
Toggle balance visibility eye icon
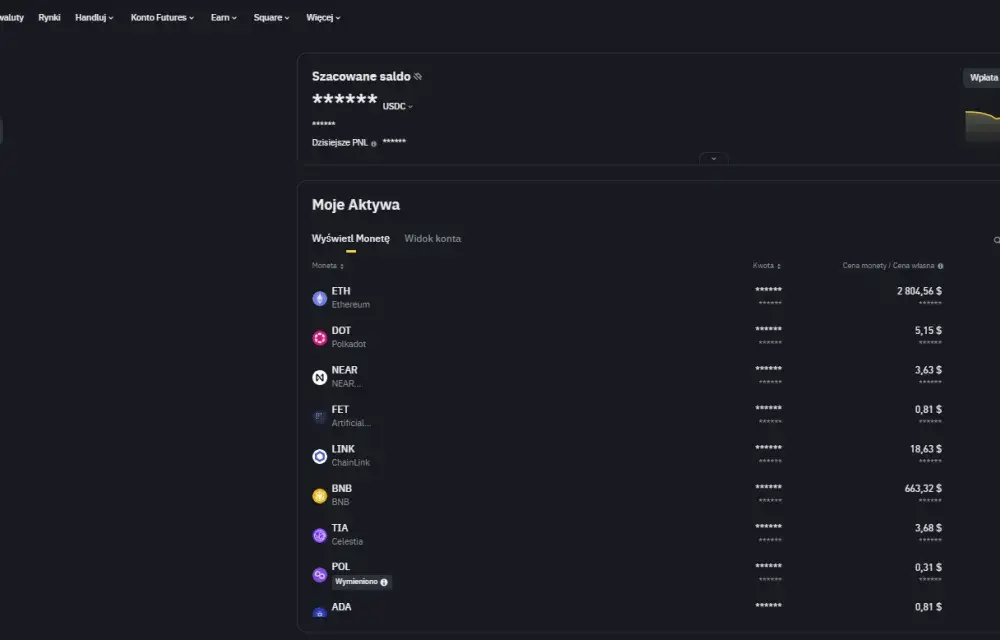418,76
